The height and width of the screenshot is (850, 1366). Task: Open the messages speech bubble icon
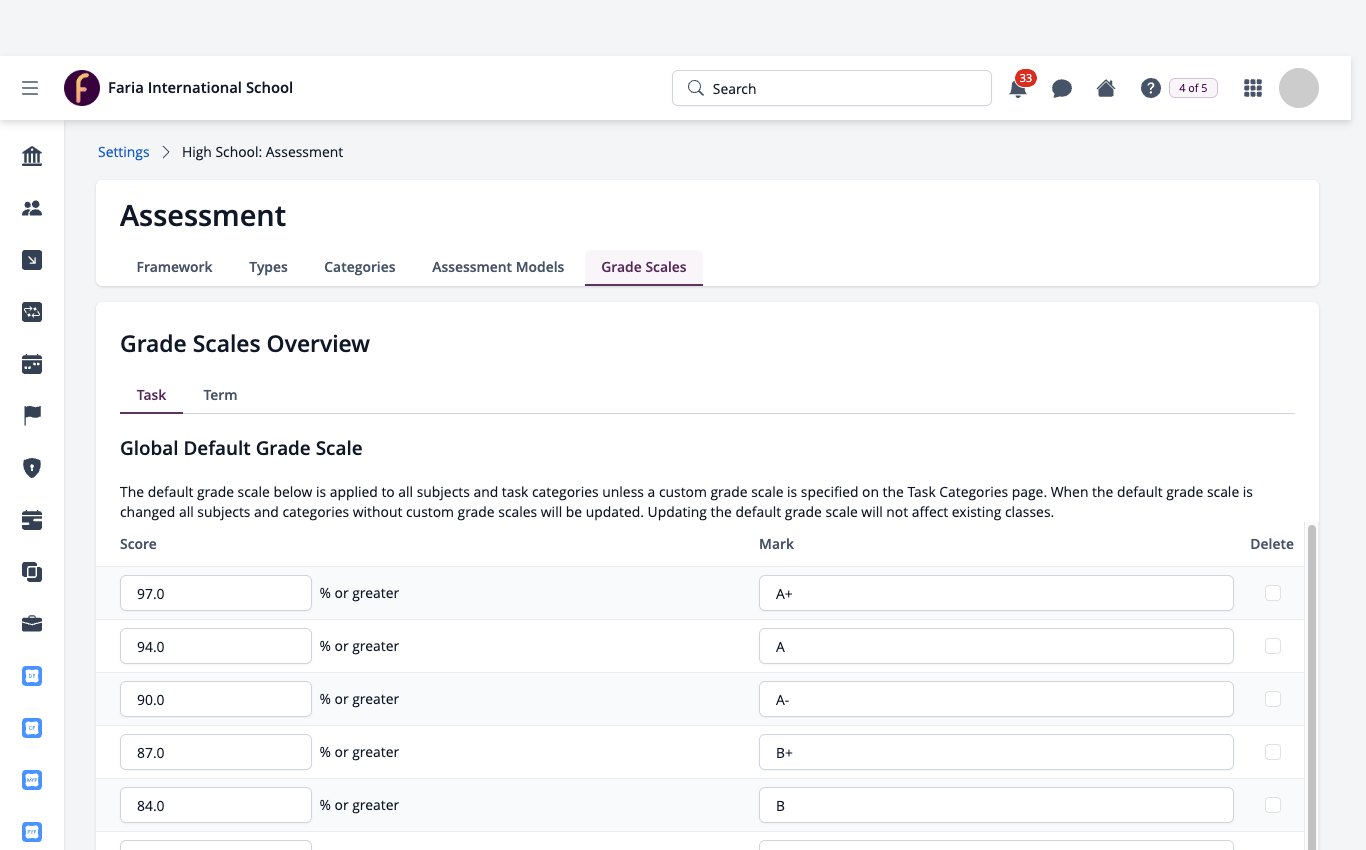(1062, 88)
